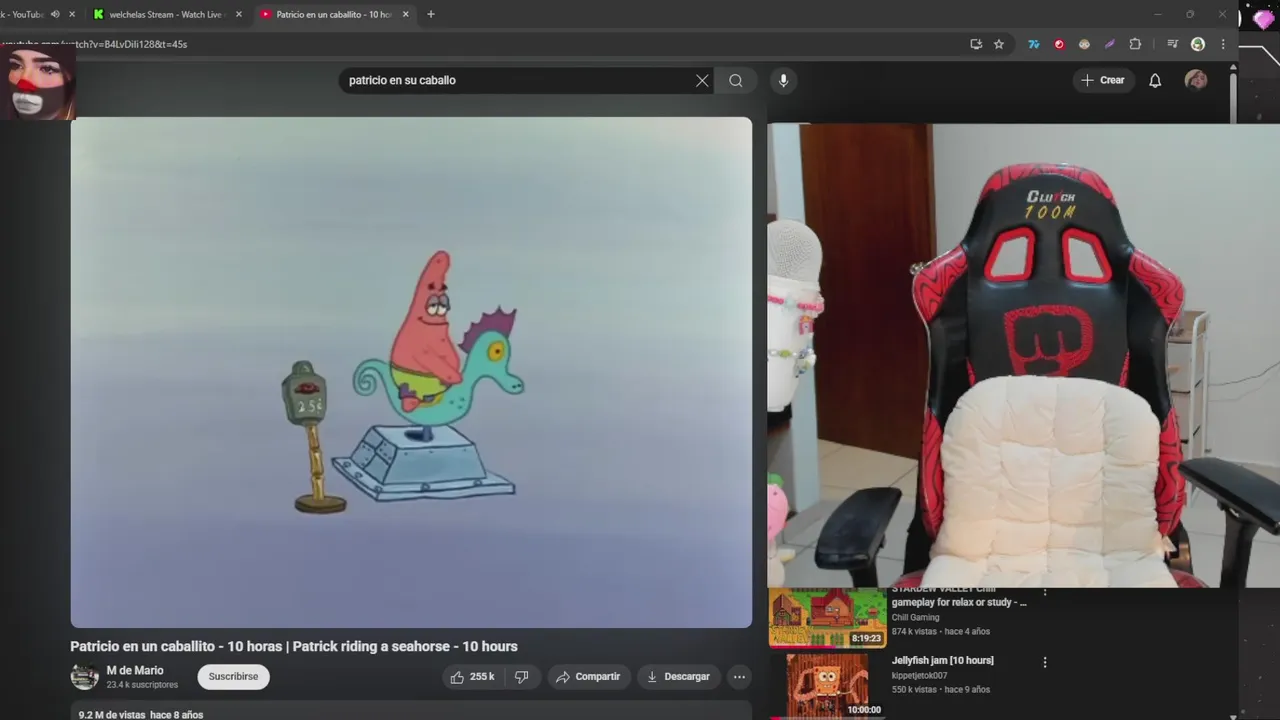Click the Crear button
The height and width of the screenshot is (720, 1280).
click(1103, 80)
